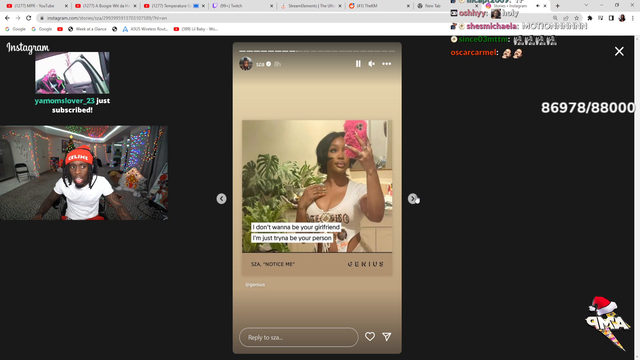Close the MPR - YouTube tab
640x360 pixels.
(x=66, y=6)
